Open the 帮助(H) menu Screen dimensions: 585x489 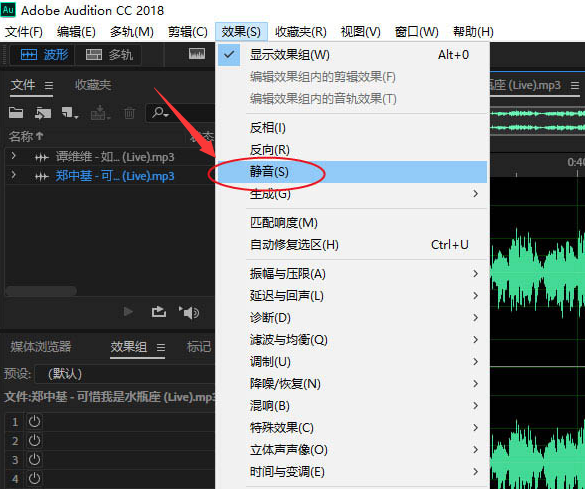click(473, 32)
